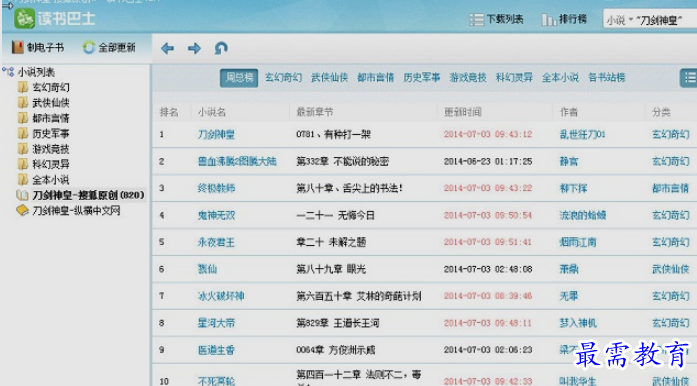Click the 全部更新 update all button
Image resolution: width=697 pixels, height=386 pixels.
109,48
